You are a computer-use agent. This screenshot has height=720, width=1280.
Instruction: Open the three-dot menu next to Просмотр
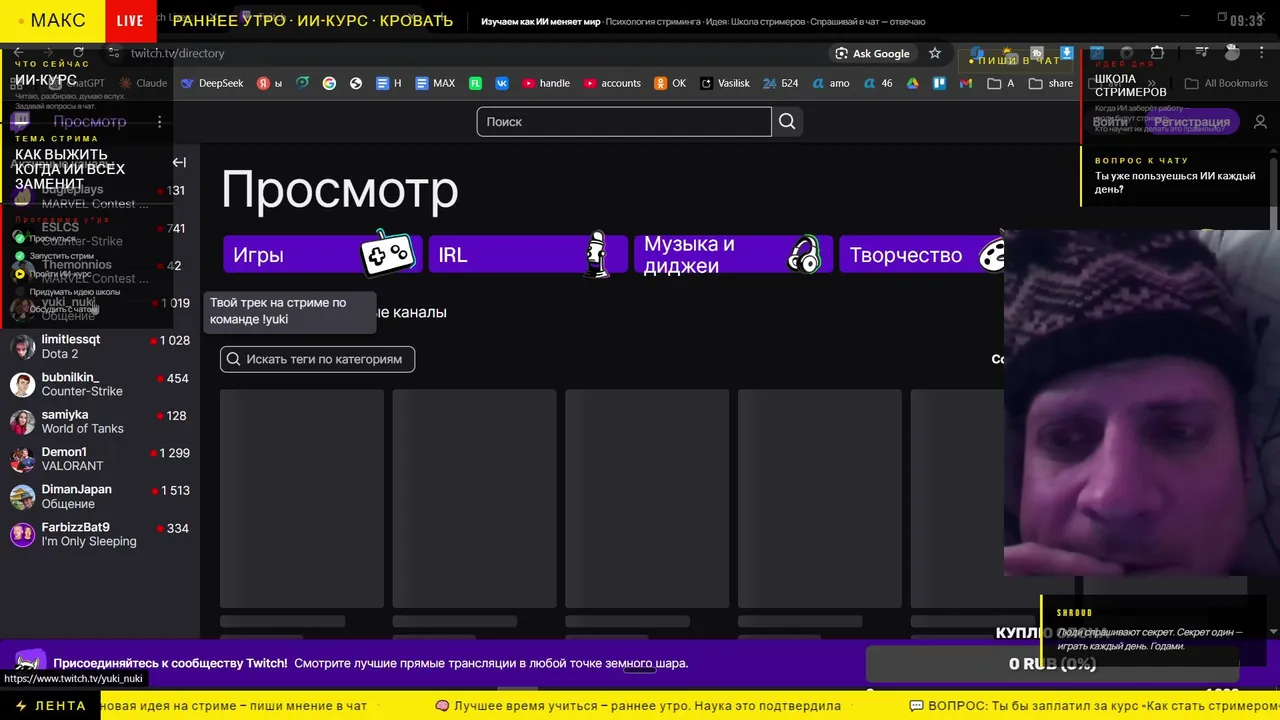pos(160,122)
